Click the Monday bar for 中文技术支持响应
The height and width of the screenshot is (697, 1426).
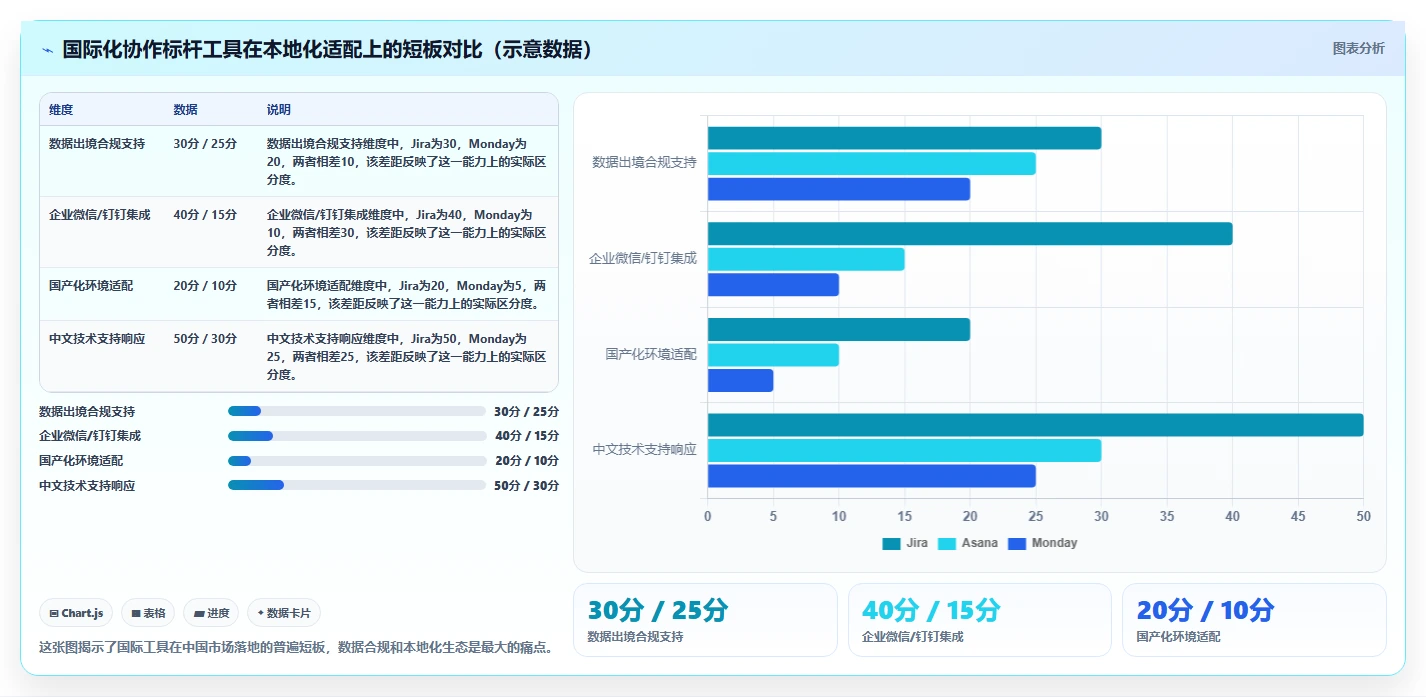pos(871,476)
